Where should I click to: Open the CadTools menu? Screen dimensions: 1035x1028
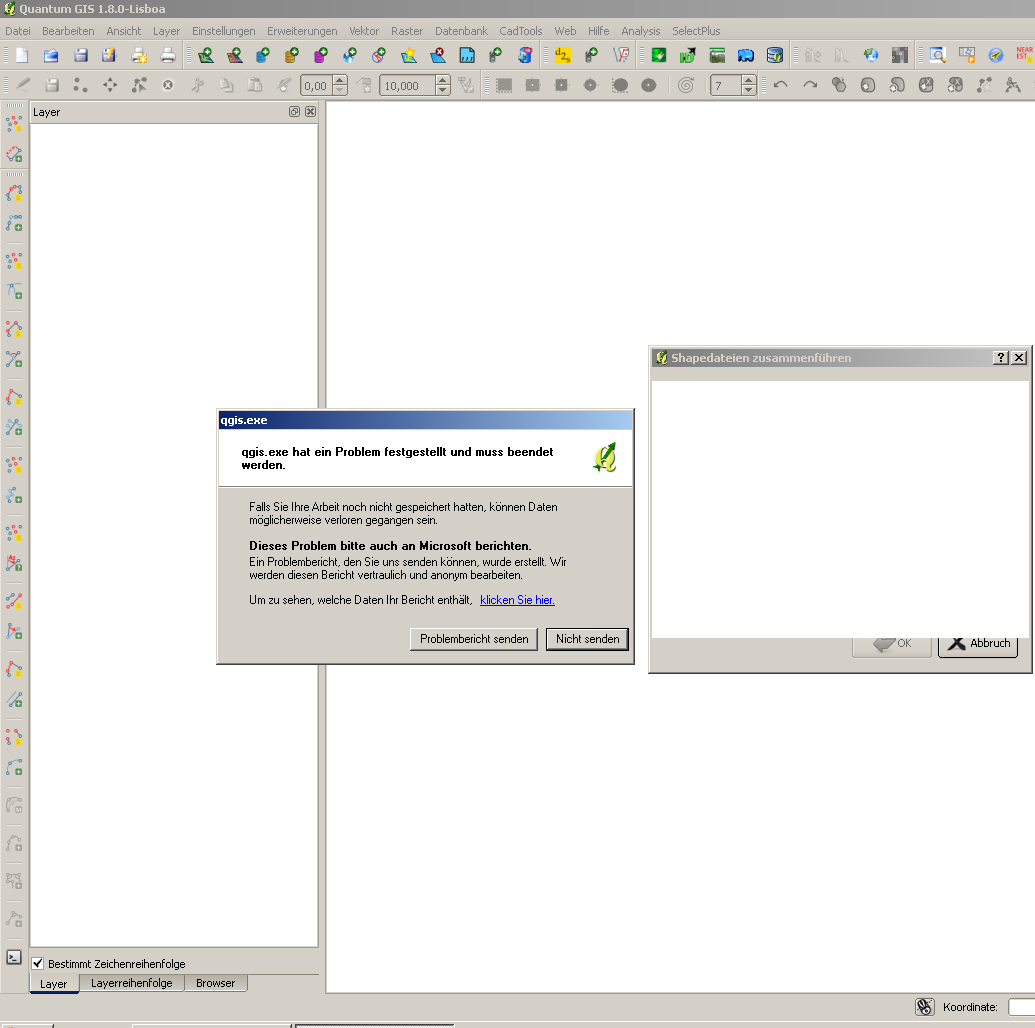pyautogui.click(x=521, y=31)
